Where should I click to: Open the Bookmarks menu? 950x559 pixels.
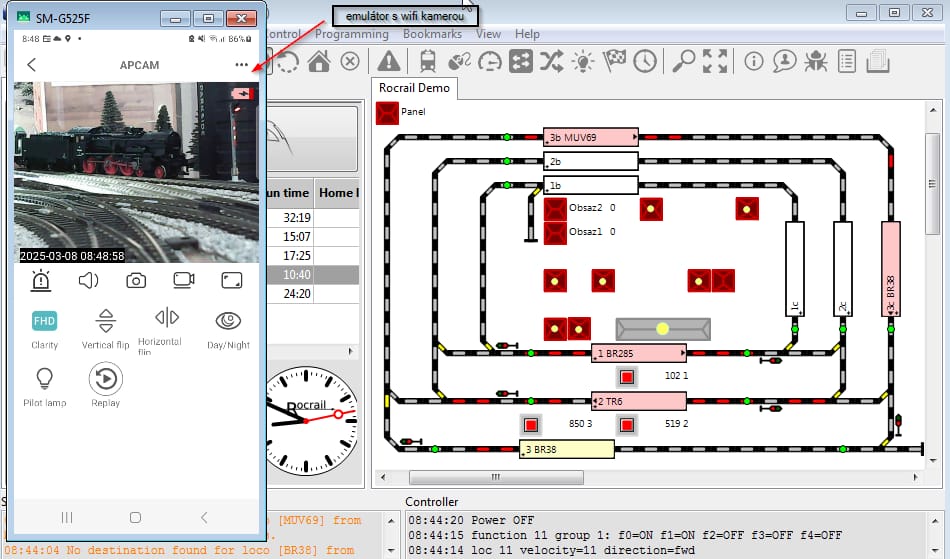pyautogui.click(x=432, y=34)
